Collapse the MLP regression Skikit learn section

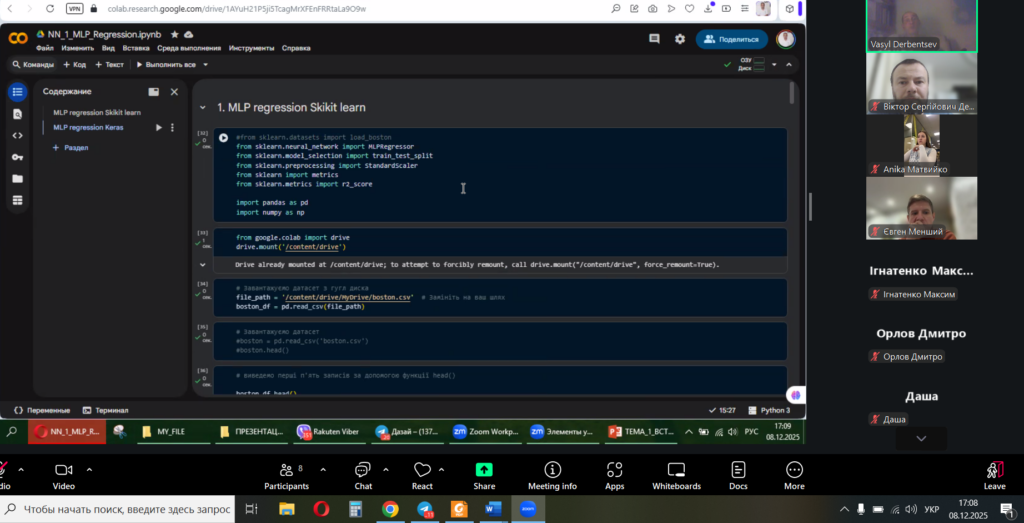coord(203,108)
